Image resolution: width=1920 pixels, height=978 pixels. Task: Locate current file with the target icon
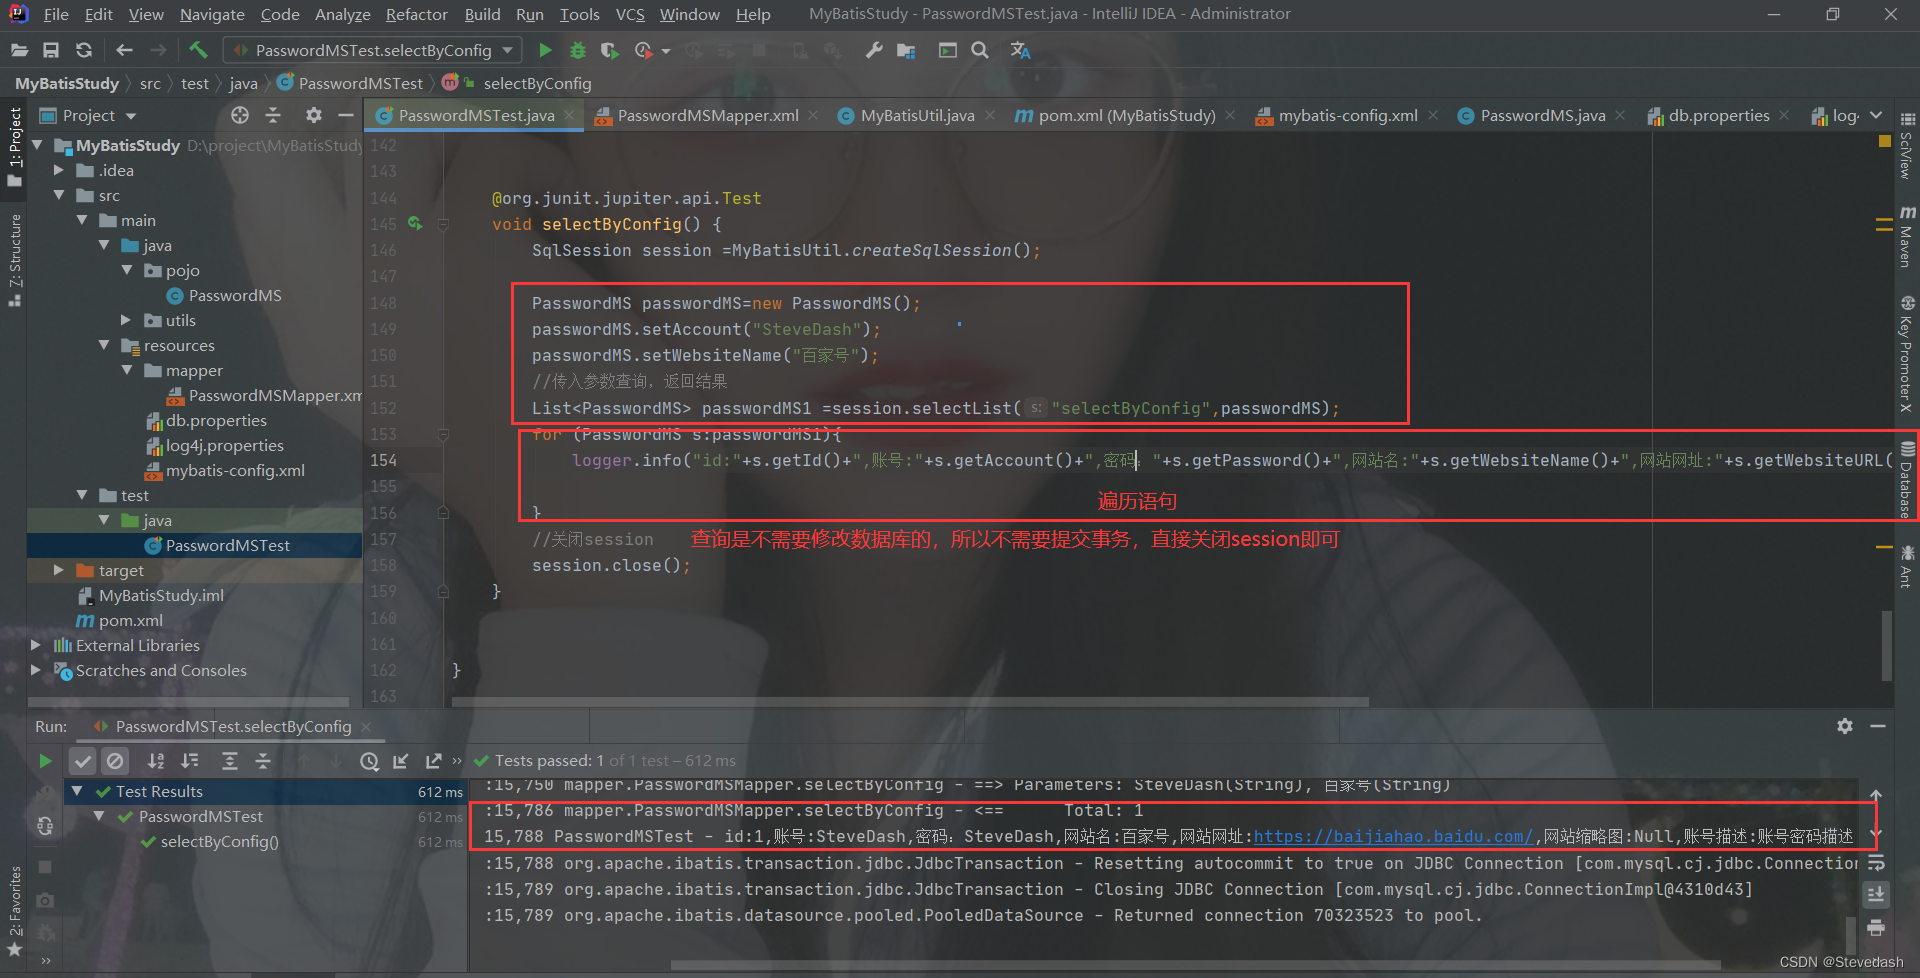[240, 115]
